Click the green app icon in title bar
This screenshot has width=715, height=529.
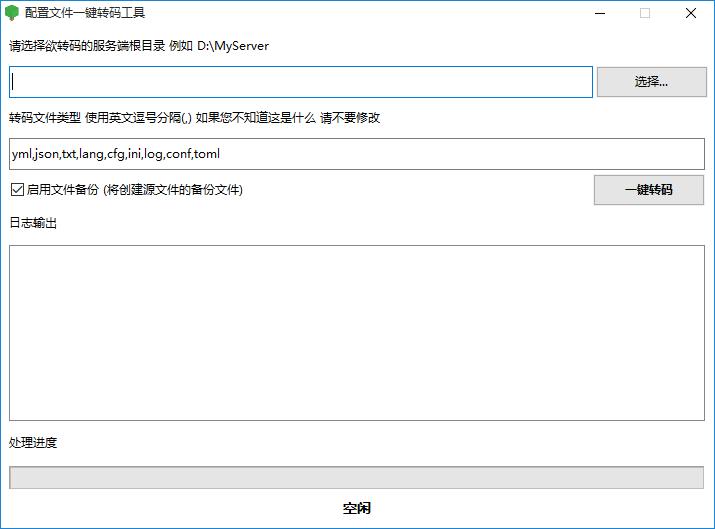(11, 13)
